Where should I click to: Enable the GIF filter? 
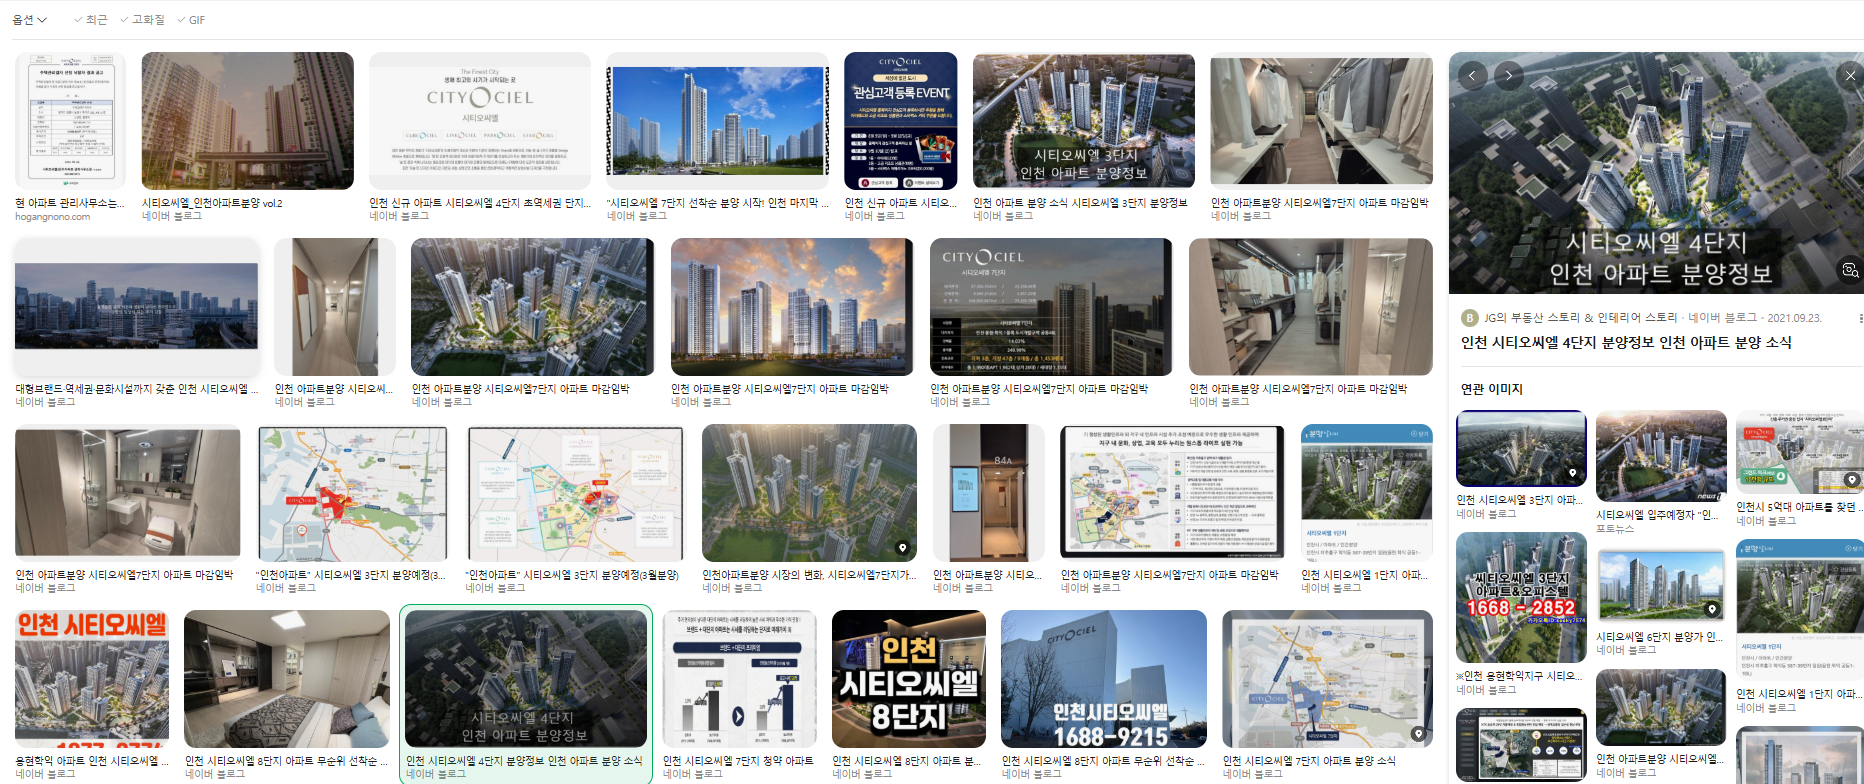pos(191,20)
